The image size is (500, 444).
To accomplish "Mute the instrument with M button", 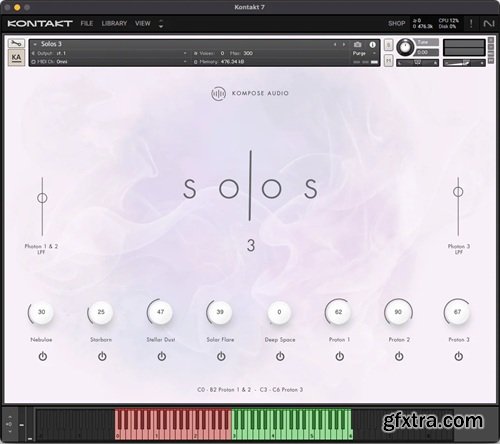I will click(x=388, y=60).
